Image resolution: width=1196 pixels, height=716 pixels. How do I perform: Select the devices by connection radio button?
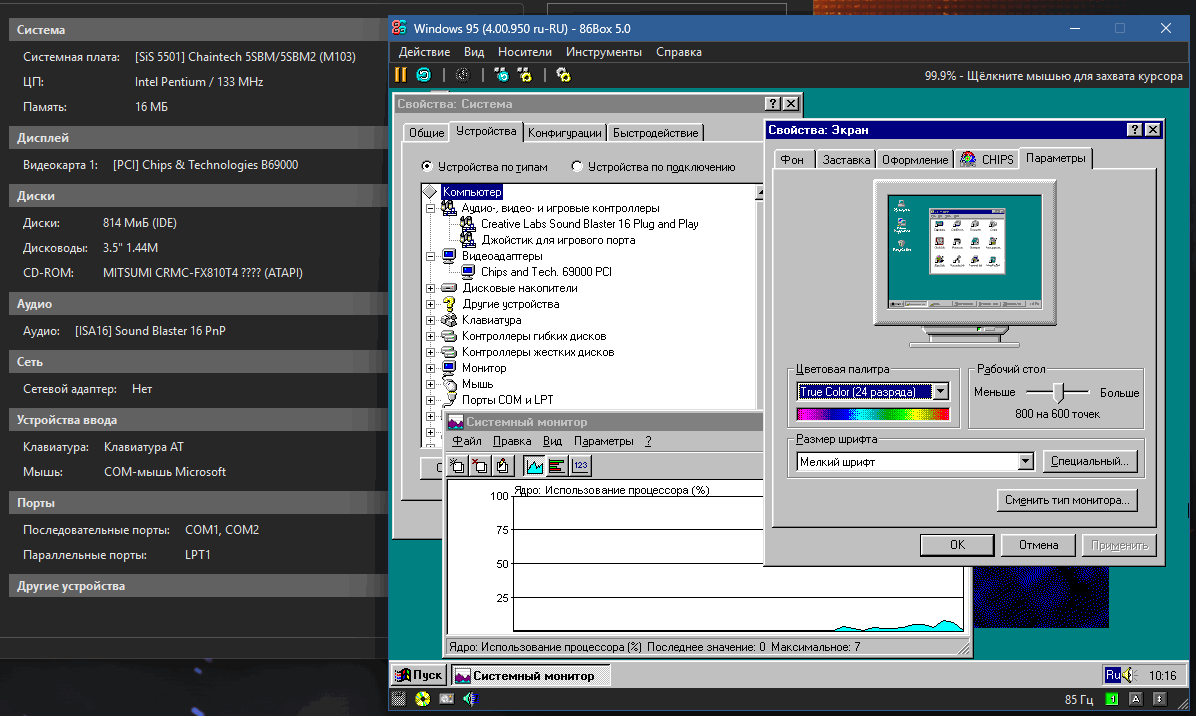pos(577,167)
